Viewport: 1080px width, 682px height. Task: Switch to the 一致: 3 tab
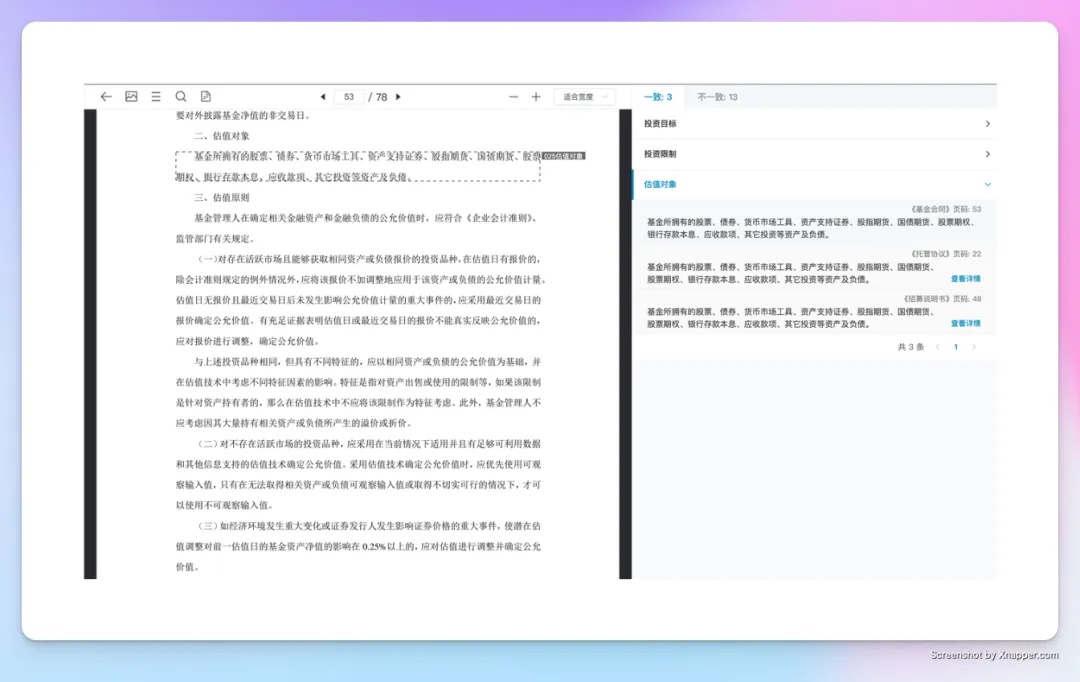click(x=658, y=97)
